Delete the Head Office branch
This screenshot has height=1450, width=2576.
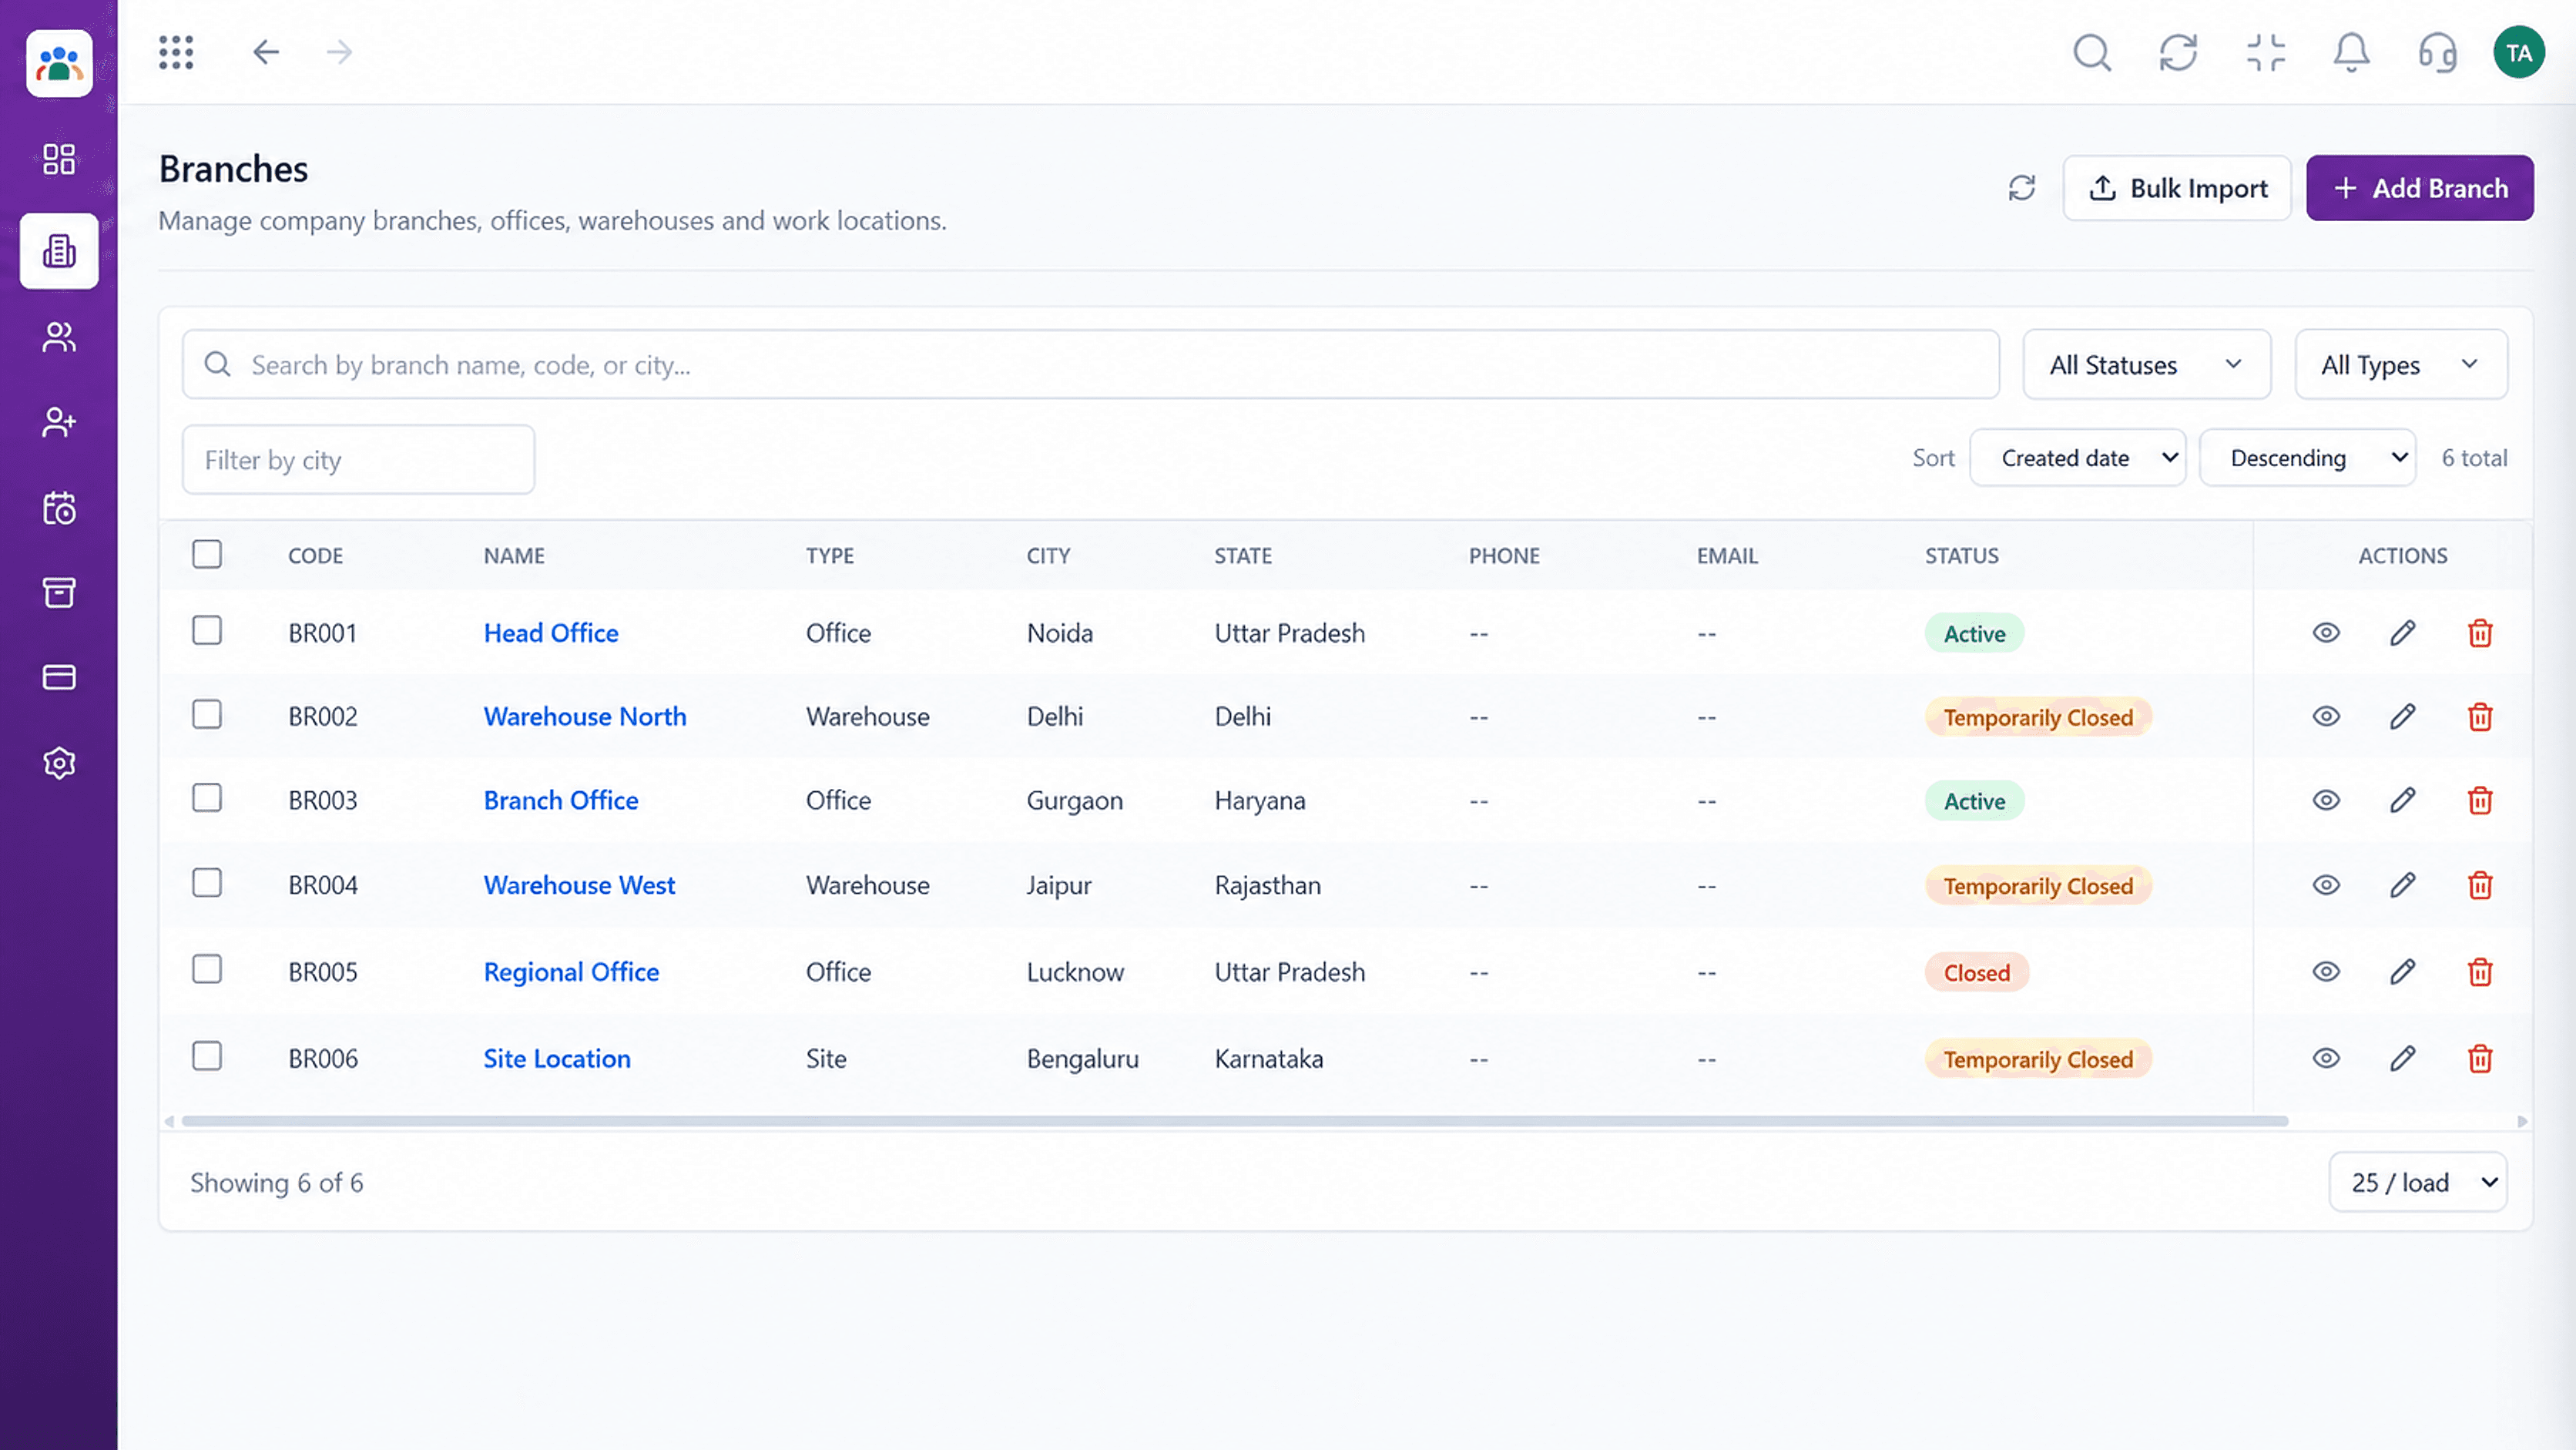[x=2479, y=633]
